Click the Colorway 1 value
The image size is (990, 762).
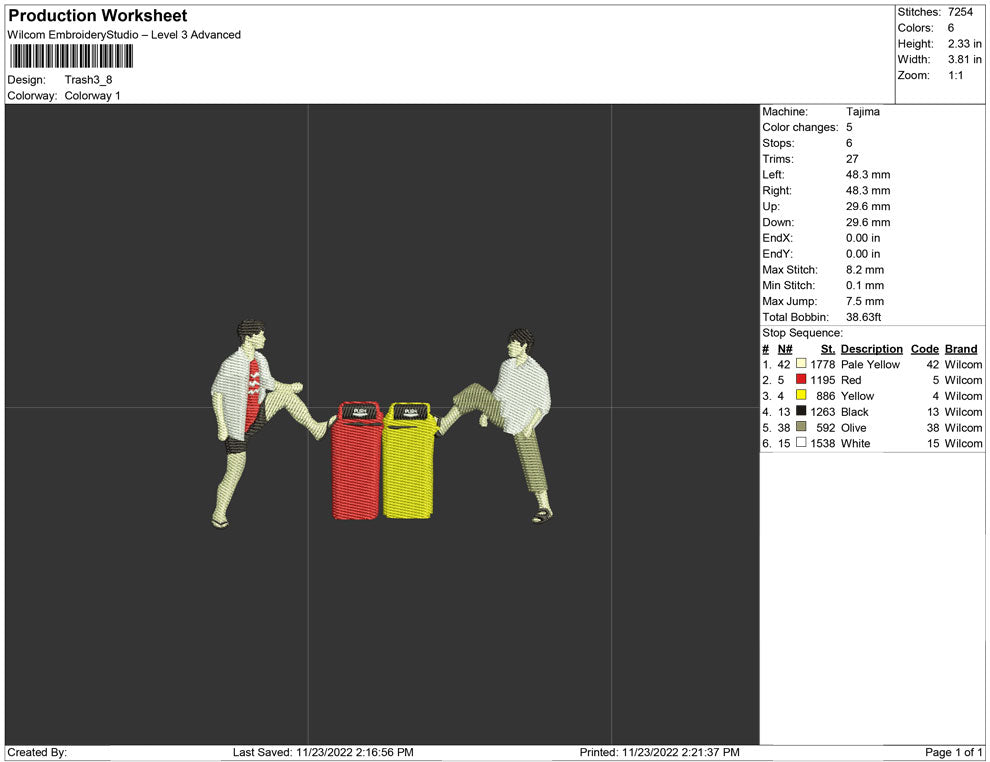click(92, 95)
